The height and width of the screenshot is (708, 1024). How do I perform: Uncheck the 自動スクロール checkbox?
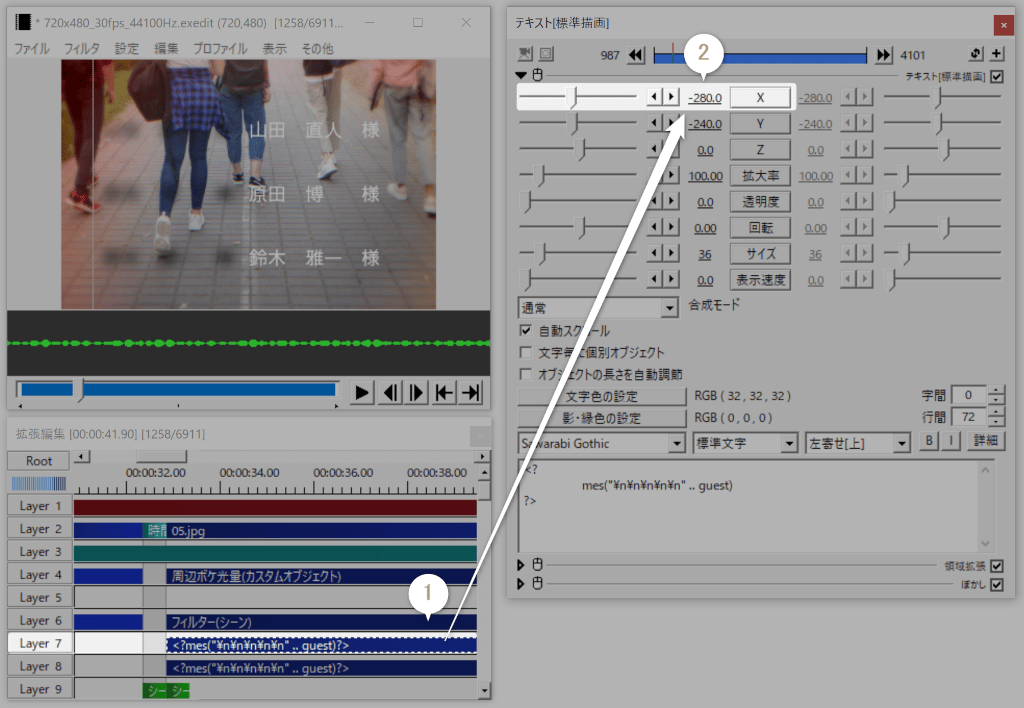click(526, 331)
